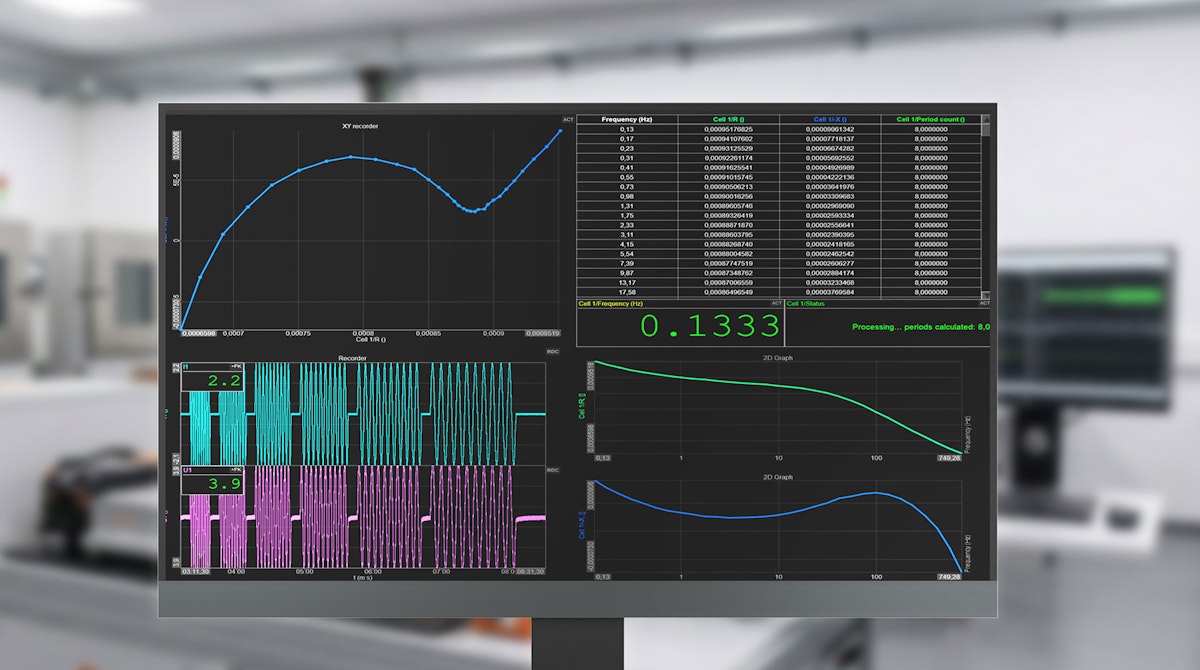This screenshot has height=670, width=1200.
Task: Click the frequency cell 9,87
Action: pos(627,272)
